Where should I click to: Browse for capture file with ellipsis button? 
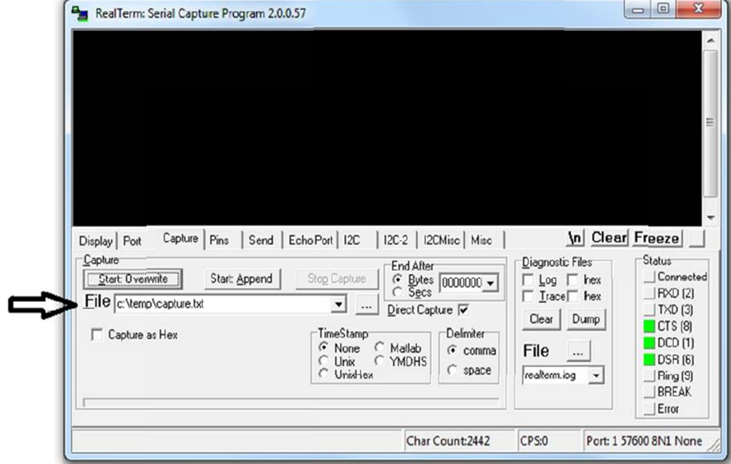pyautogui.click(x=366, y=303)
